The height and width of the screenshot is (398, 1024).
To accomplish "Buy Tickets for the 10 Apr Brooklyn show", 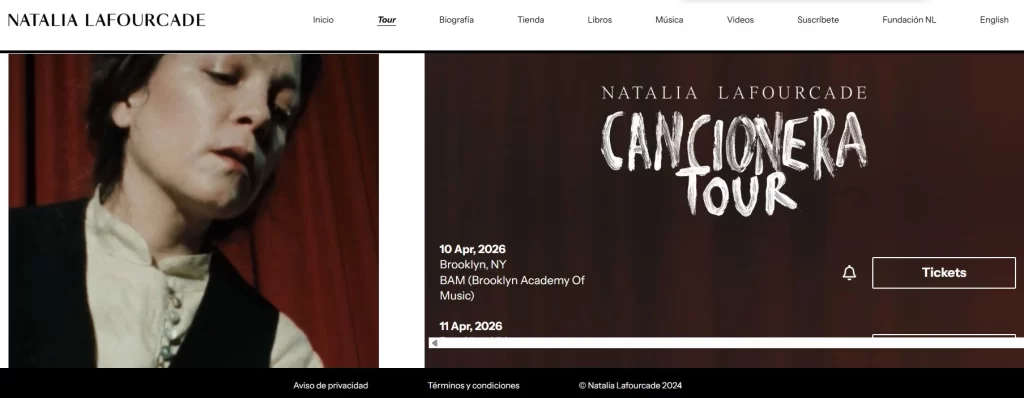I will [944, 273].
